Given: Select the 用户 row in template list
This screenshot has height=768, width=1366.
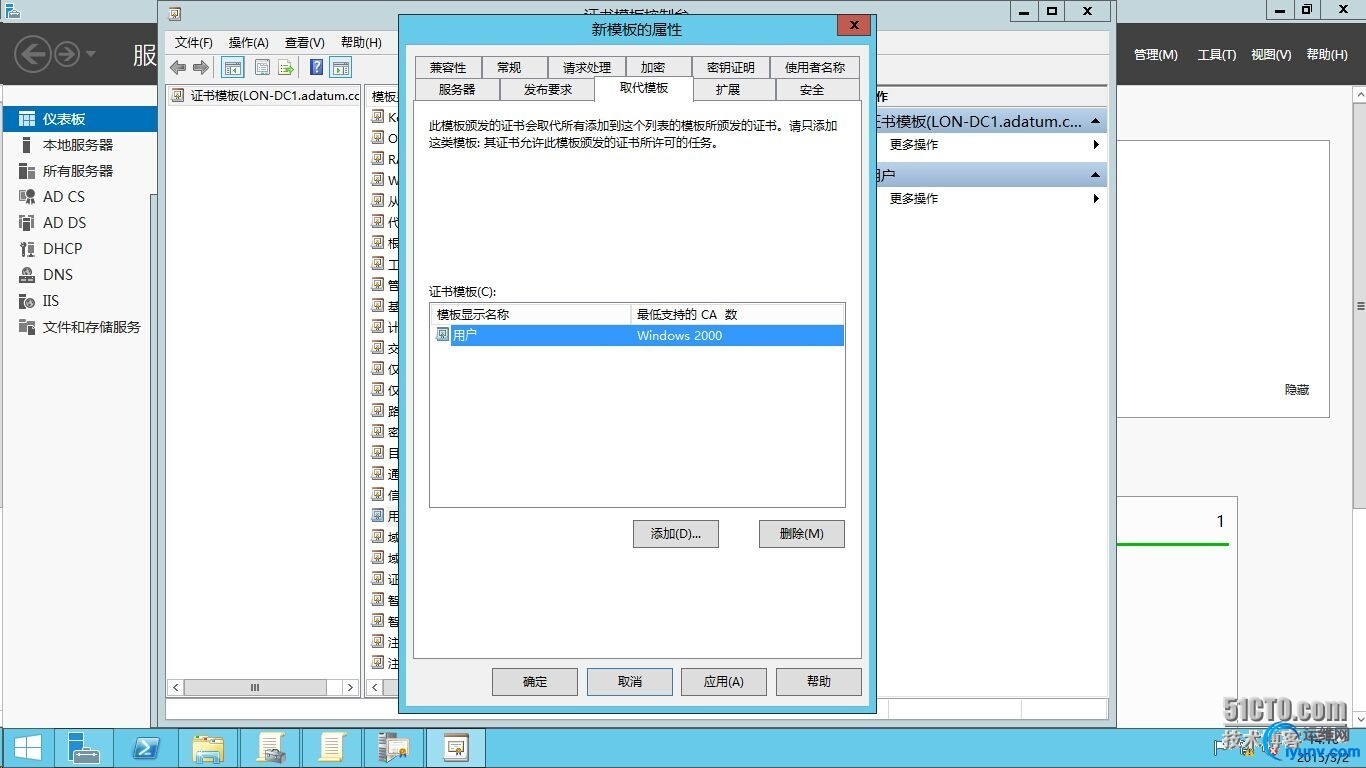Looking at the screenshot, I should click(x=638, y=336).
